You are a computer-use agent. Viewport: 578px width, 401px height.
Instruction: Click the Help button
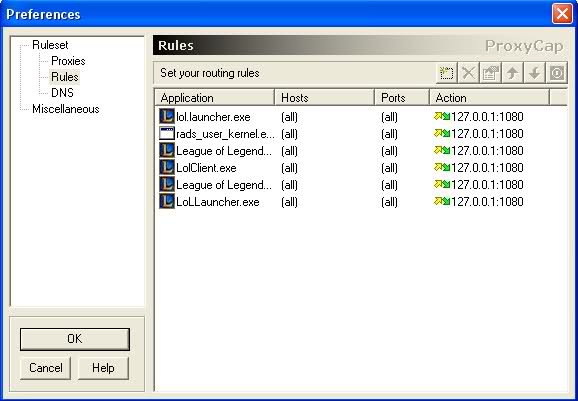point(103,368)
